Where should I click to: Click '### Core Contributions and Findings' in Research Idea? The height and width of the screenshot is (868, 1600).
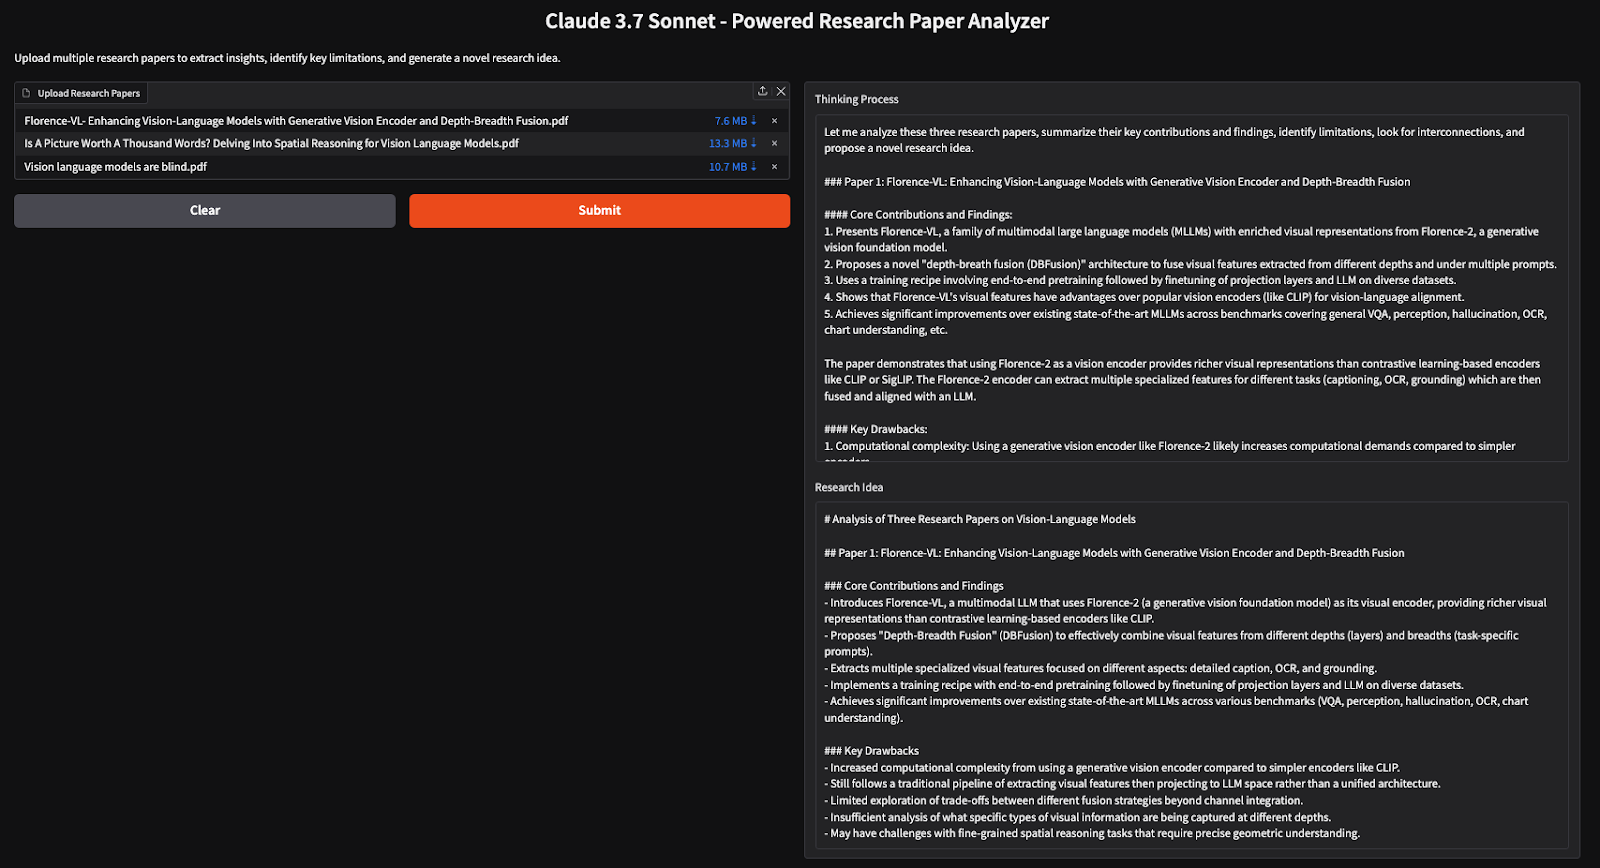[x=913, y=586]
